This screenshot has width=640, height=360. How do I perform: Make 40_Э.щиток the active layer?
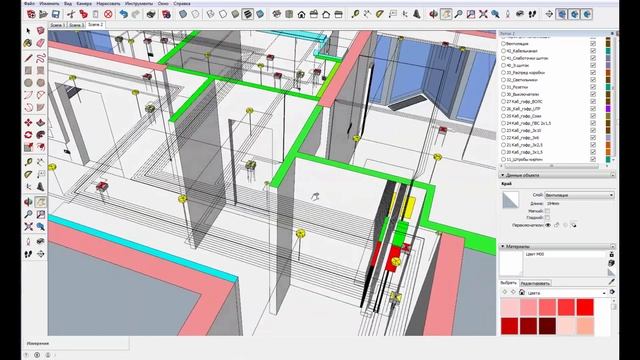503,65
